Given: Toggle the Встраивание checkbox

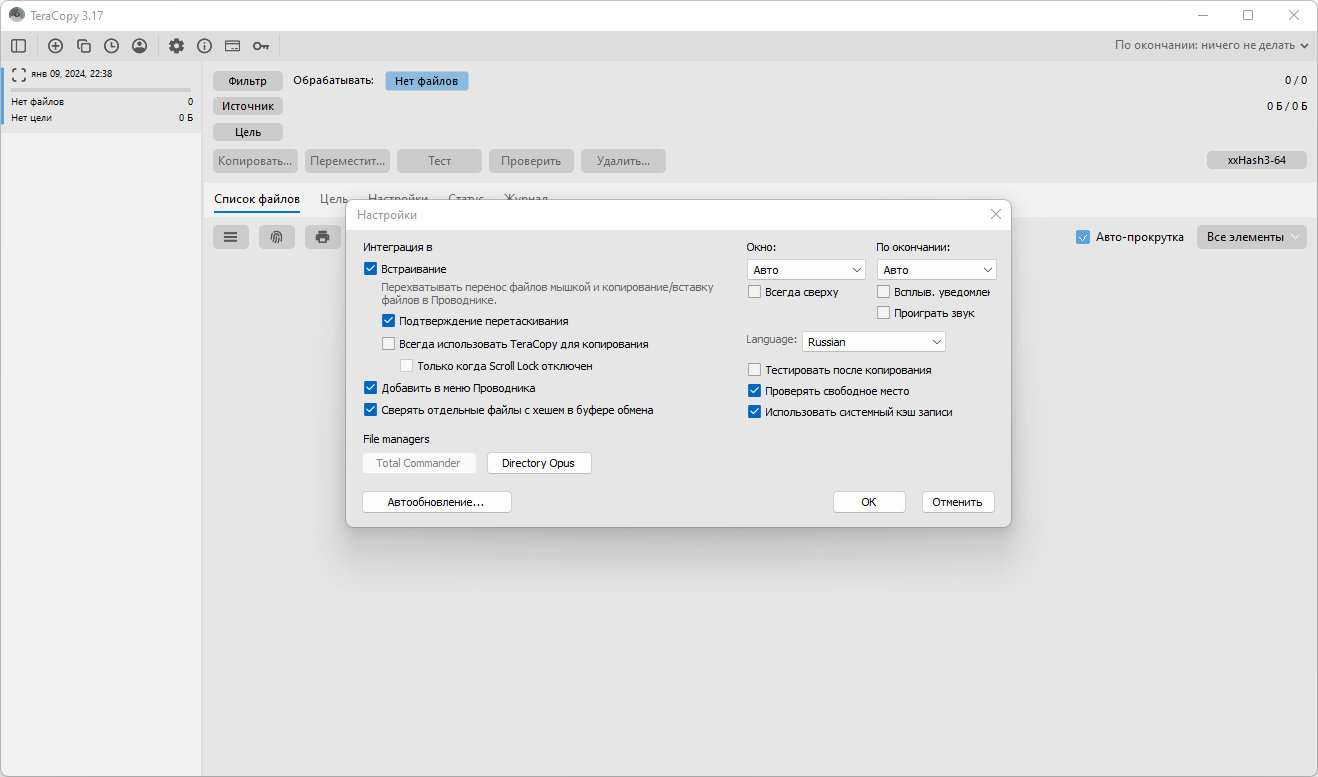Looking at the screenshot, I should click(371, 269).
